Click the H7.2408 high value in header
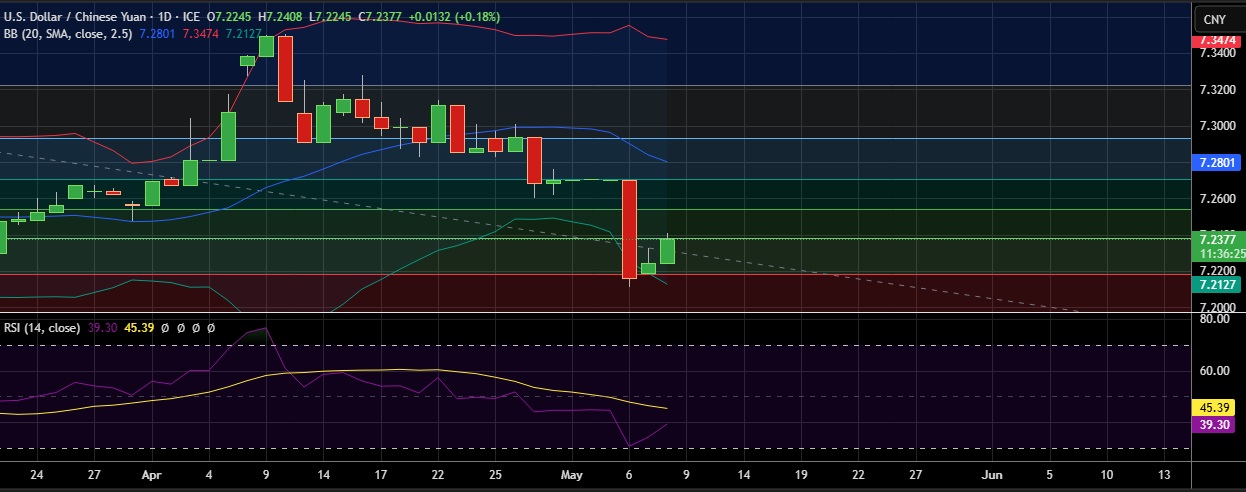Image resolution: width=1246 pixels, height=492 pixels. click(x=280, y=17)
